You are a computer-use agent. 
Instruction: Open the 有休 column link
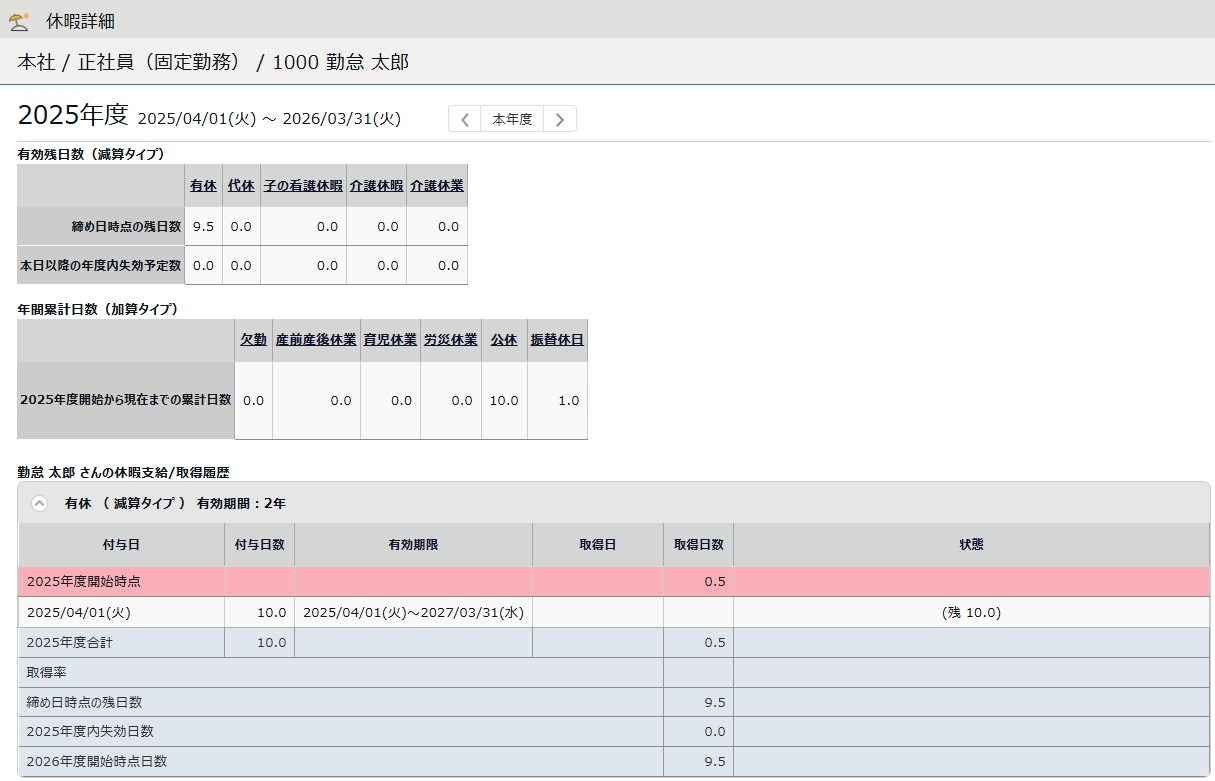203,186
